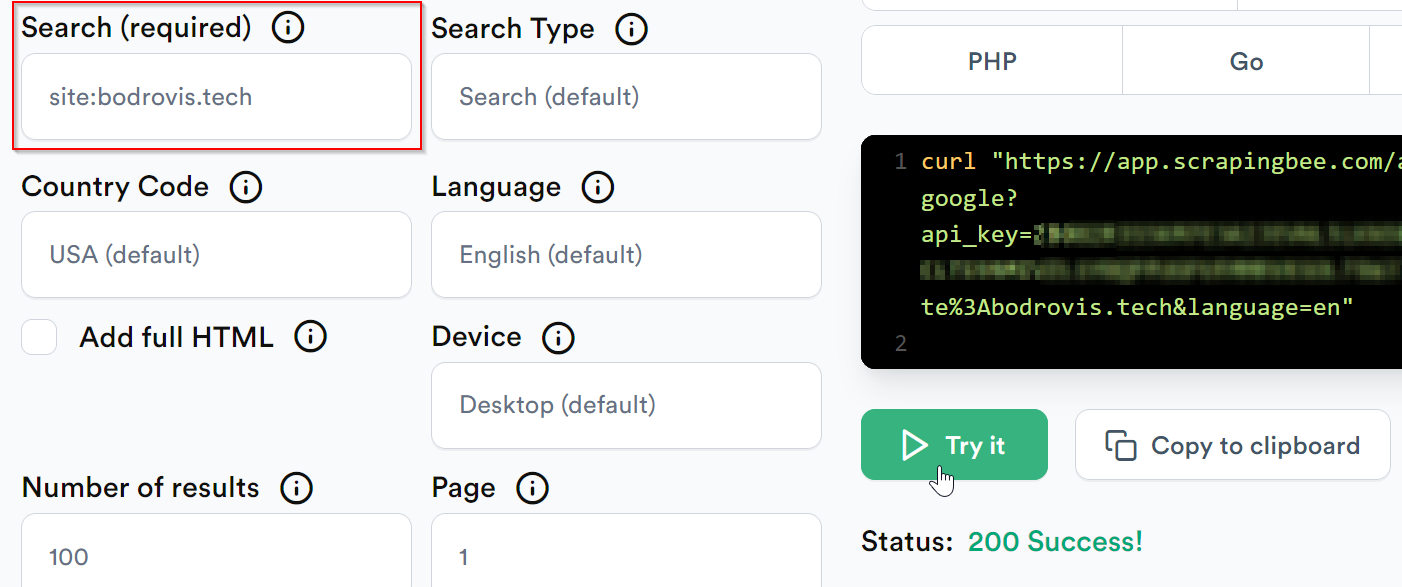Click the Language info icon
The image size is (1402, 587).
[x=597, y=186]
